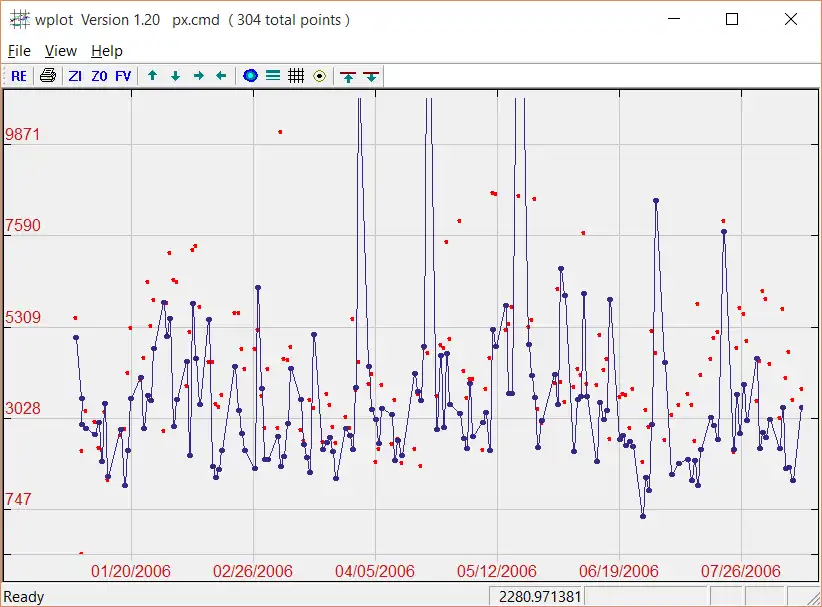The image size is (822, 607).
Task: Click x-axis date 06/19/2006
Action: point(619,571)
